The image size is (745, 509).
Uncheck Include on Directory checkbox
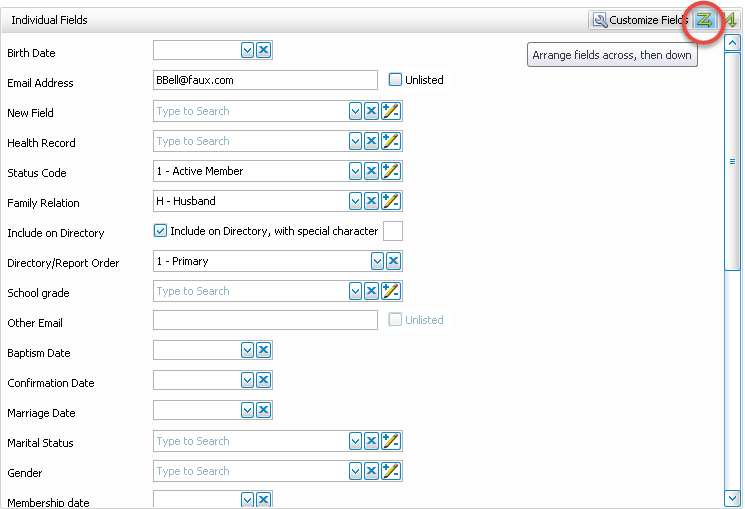tap(160, 231)
